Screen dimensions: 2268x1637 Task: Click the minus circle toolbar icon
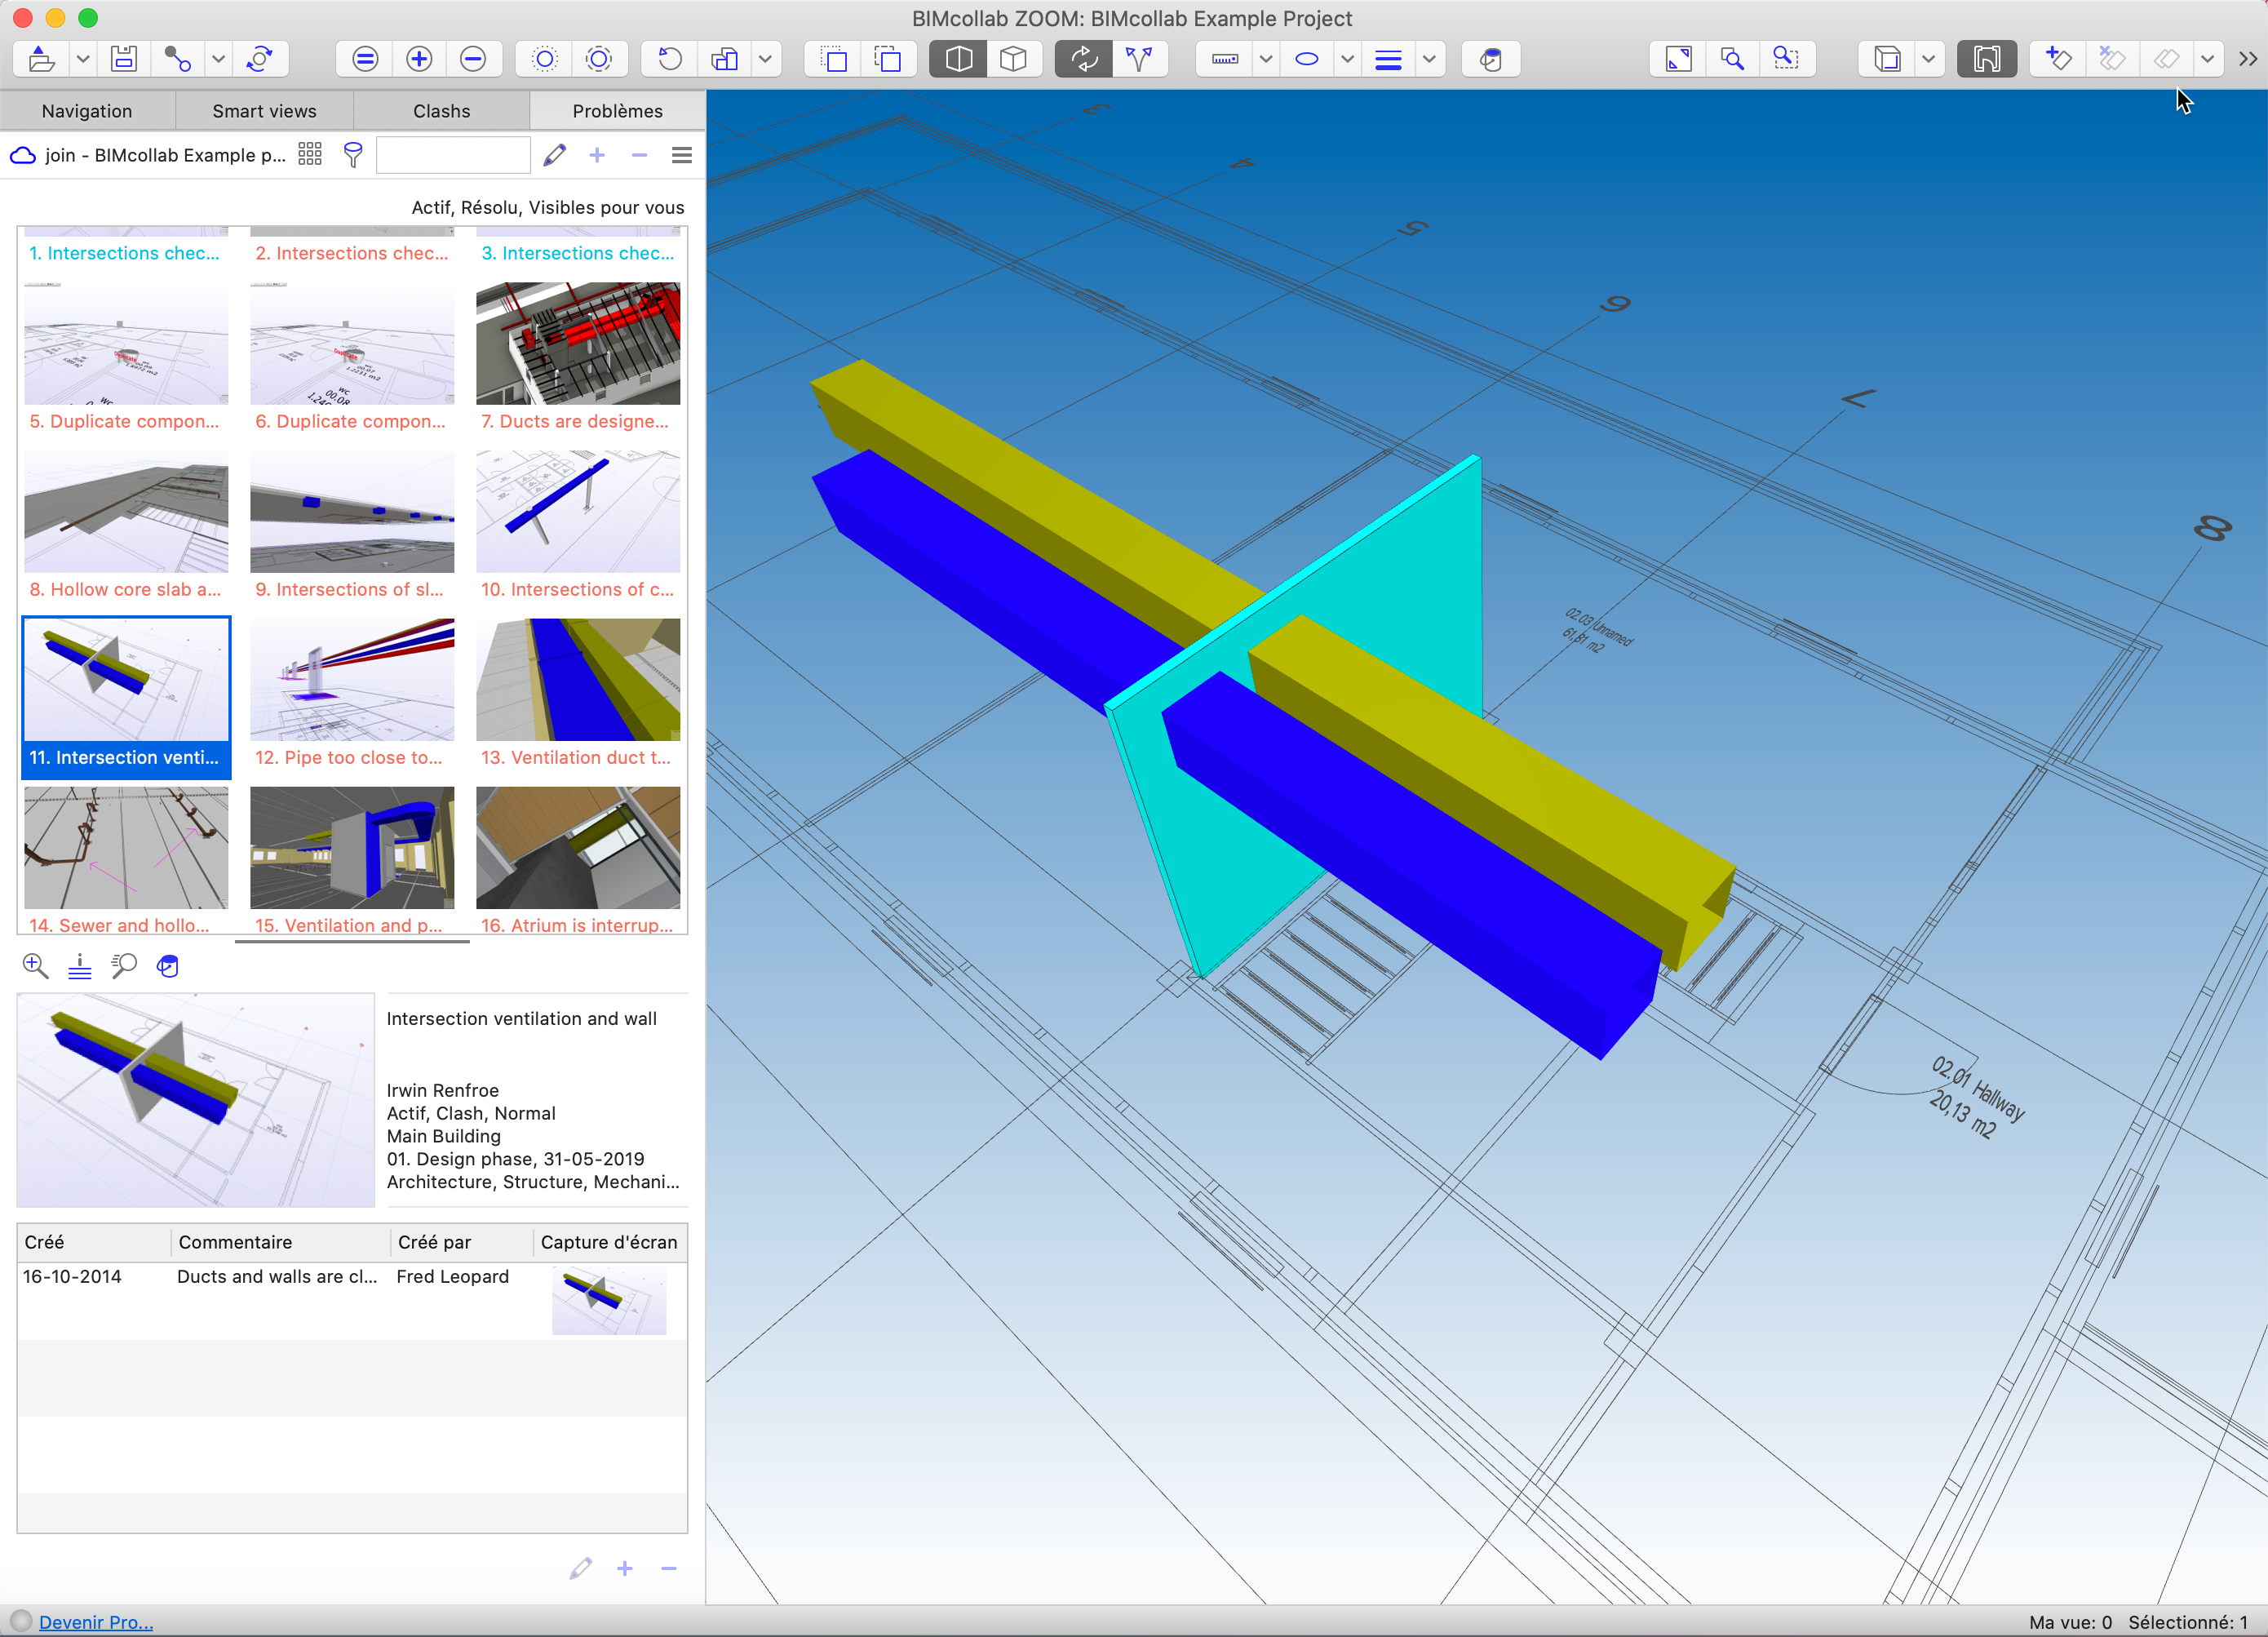[x=473, y=59]
